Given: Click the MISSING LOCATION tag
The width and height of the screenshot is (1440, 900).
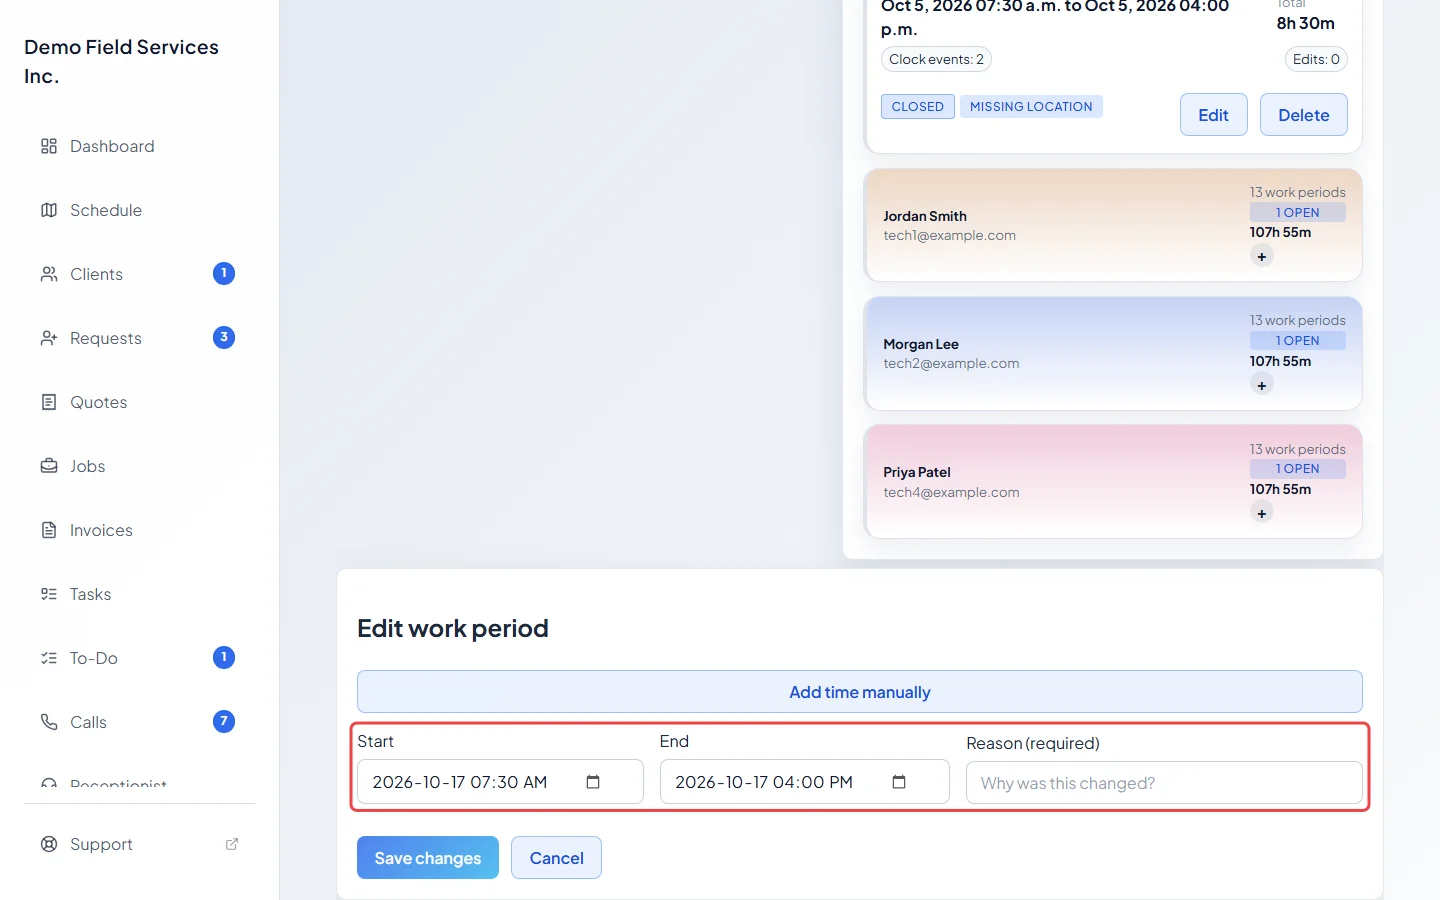Looking at the screenshot, I should (x=1031, y=106).
